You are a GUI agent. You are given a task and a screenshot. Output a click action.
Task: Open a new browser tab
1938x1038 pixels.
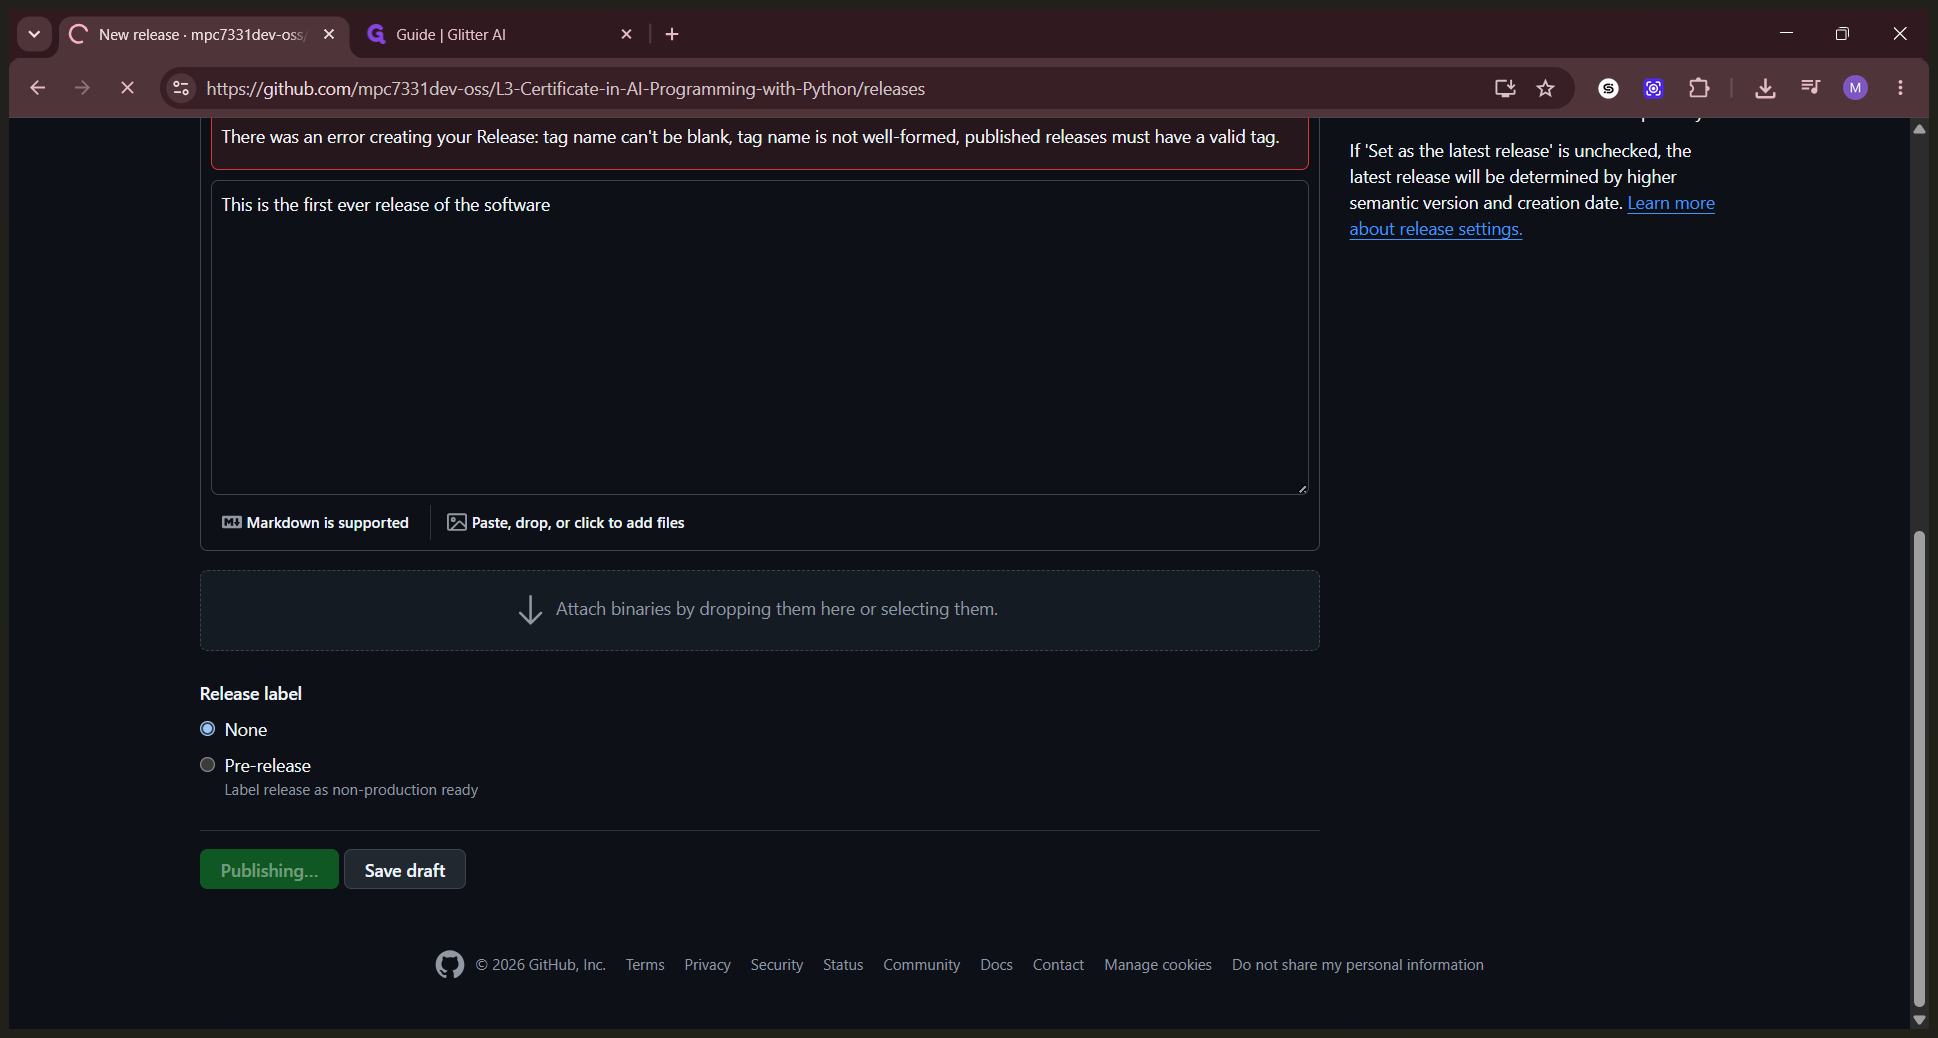coord(672,34)
